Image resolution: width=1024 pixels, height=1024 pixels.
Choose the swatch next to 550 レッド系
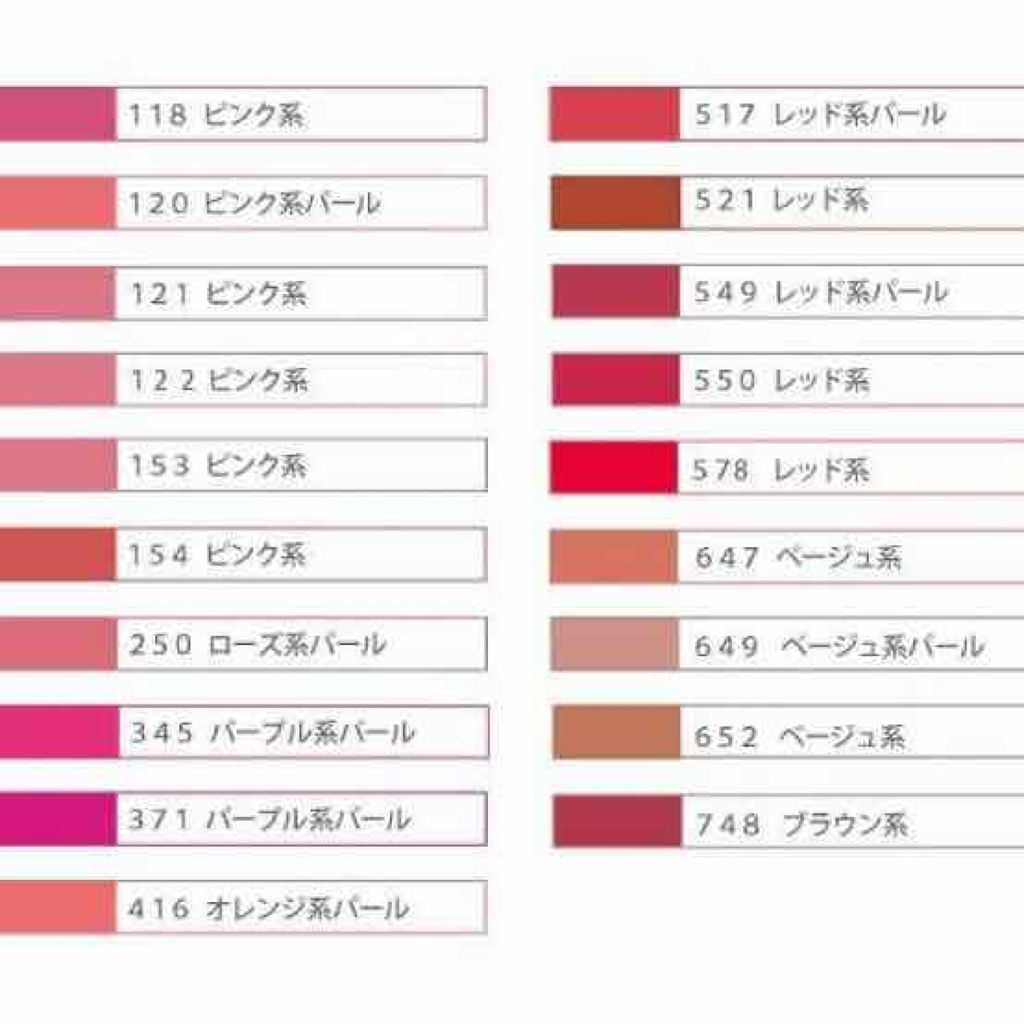tap(614, 380)
